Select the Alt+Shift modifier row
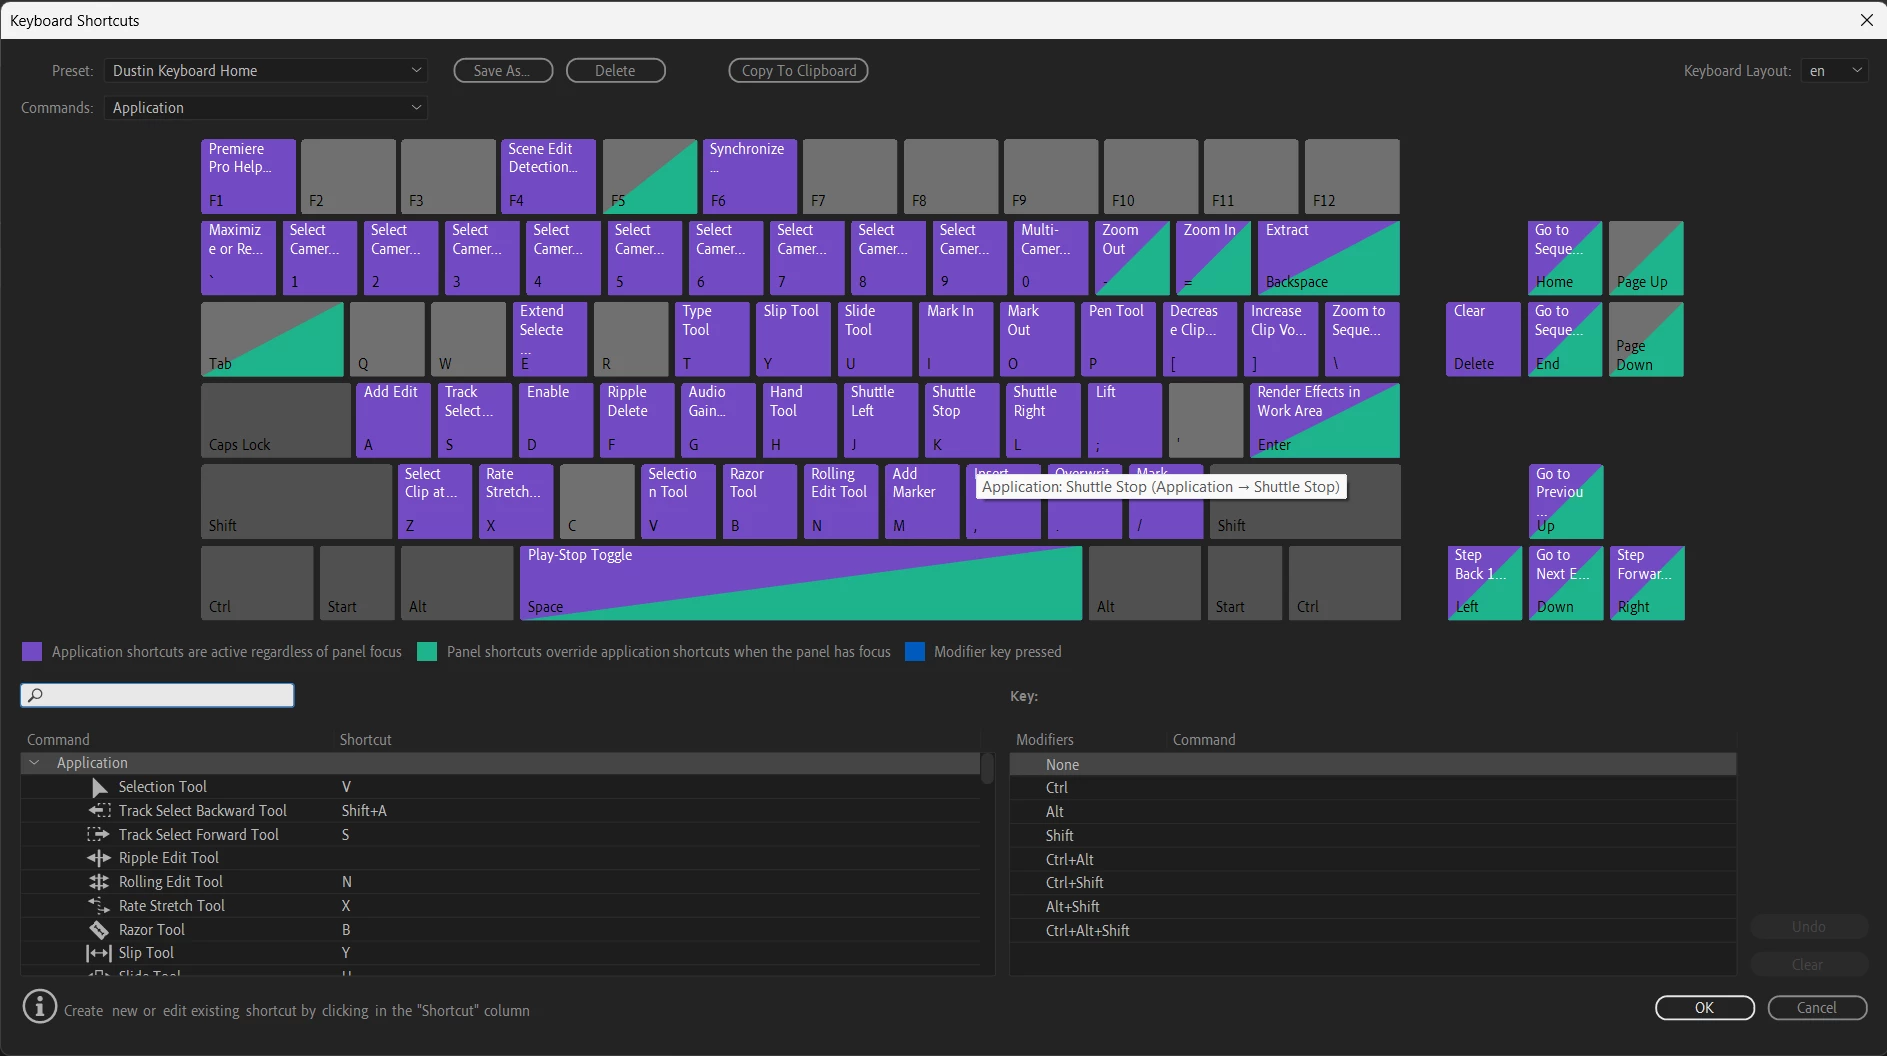Viewport: 1887px width, 1056px height. [1373, 907]
